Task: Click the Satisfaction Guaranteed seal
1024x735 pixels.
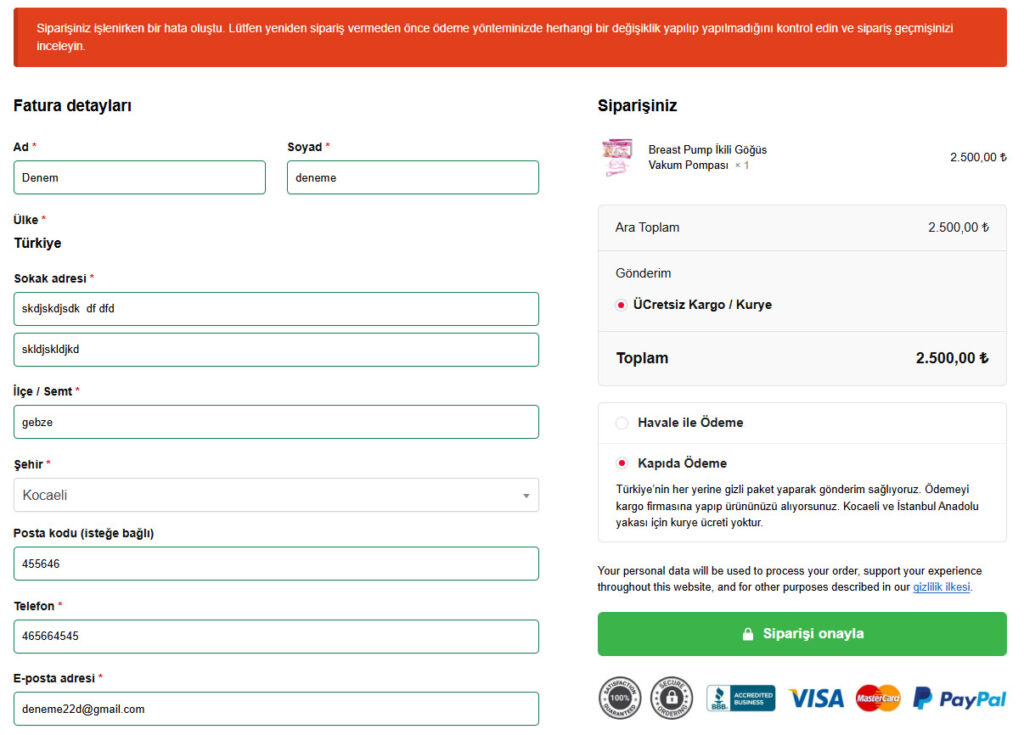Action: tap(620, 697)
